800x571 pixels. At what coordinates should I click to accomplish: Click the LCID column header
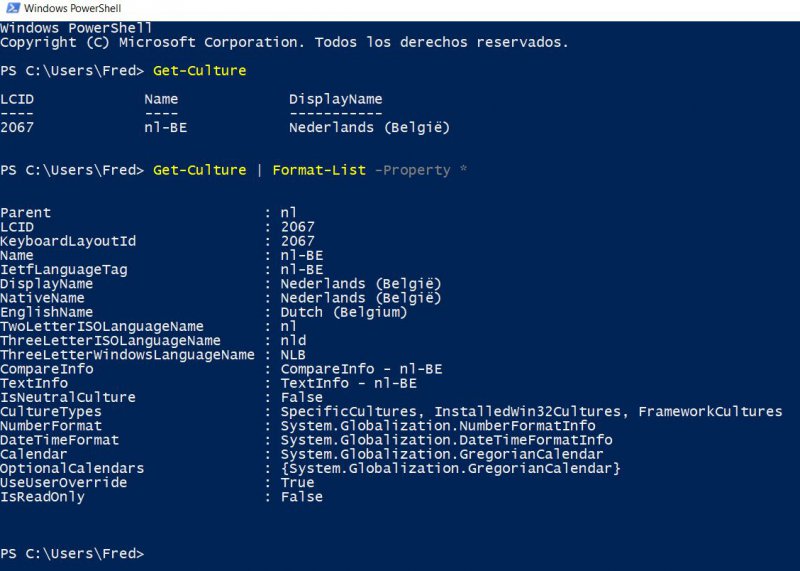point(17,99)
